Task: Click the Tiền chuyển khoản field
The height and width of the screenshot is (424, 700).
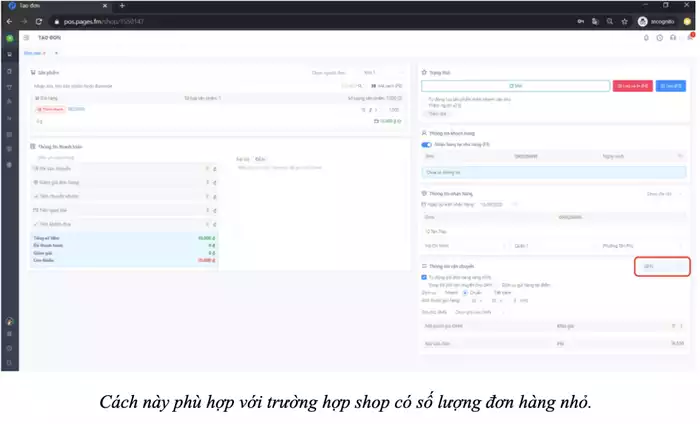Action: 124,196
